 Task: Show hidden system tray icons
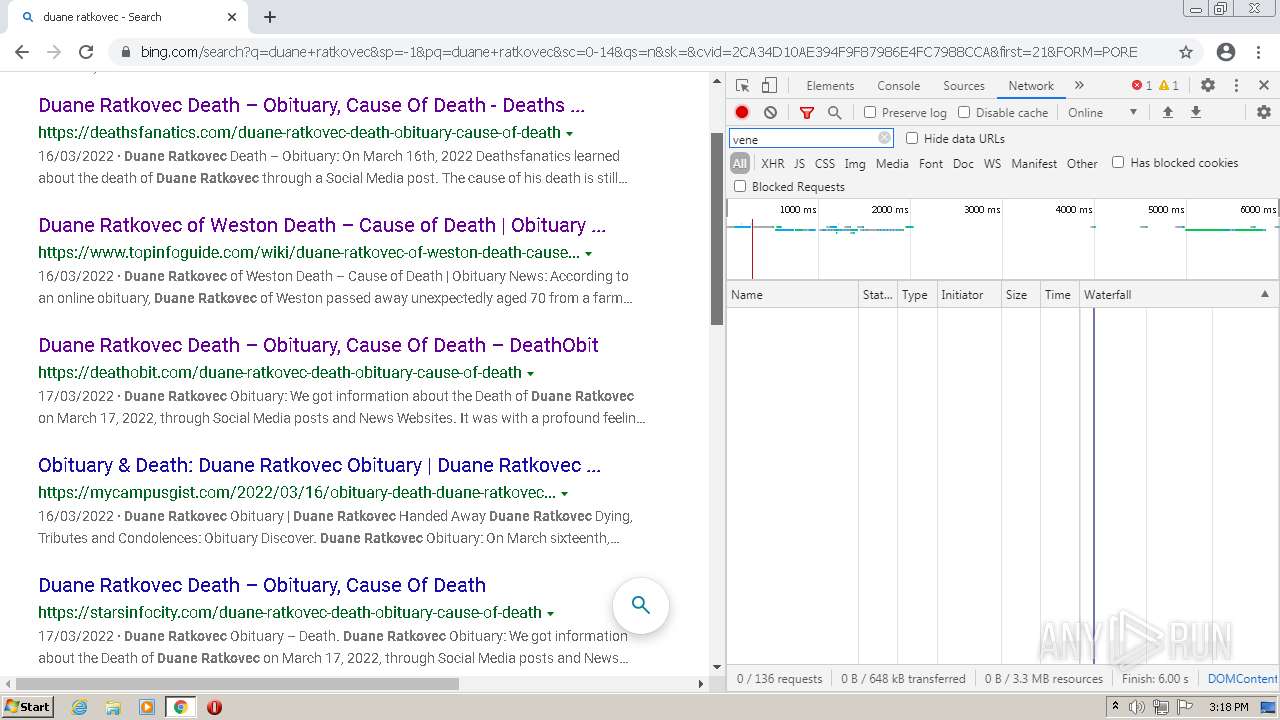[1115, 707]
